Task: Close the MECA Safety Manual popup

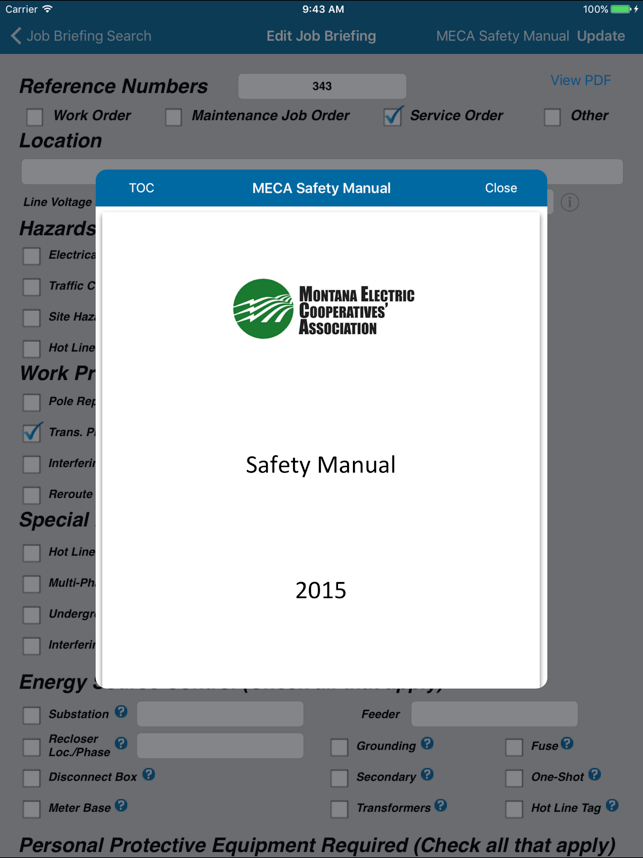Action: (501, 188)
